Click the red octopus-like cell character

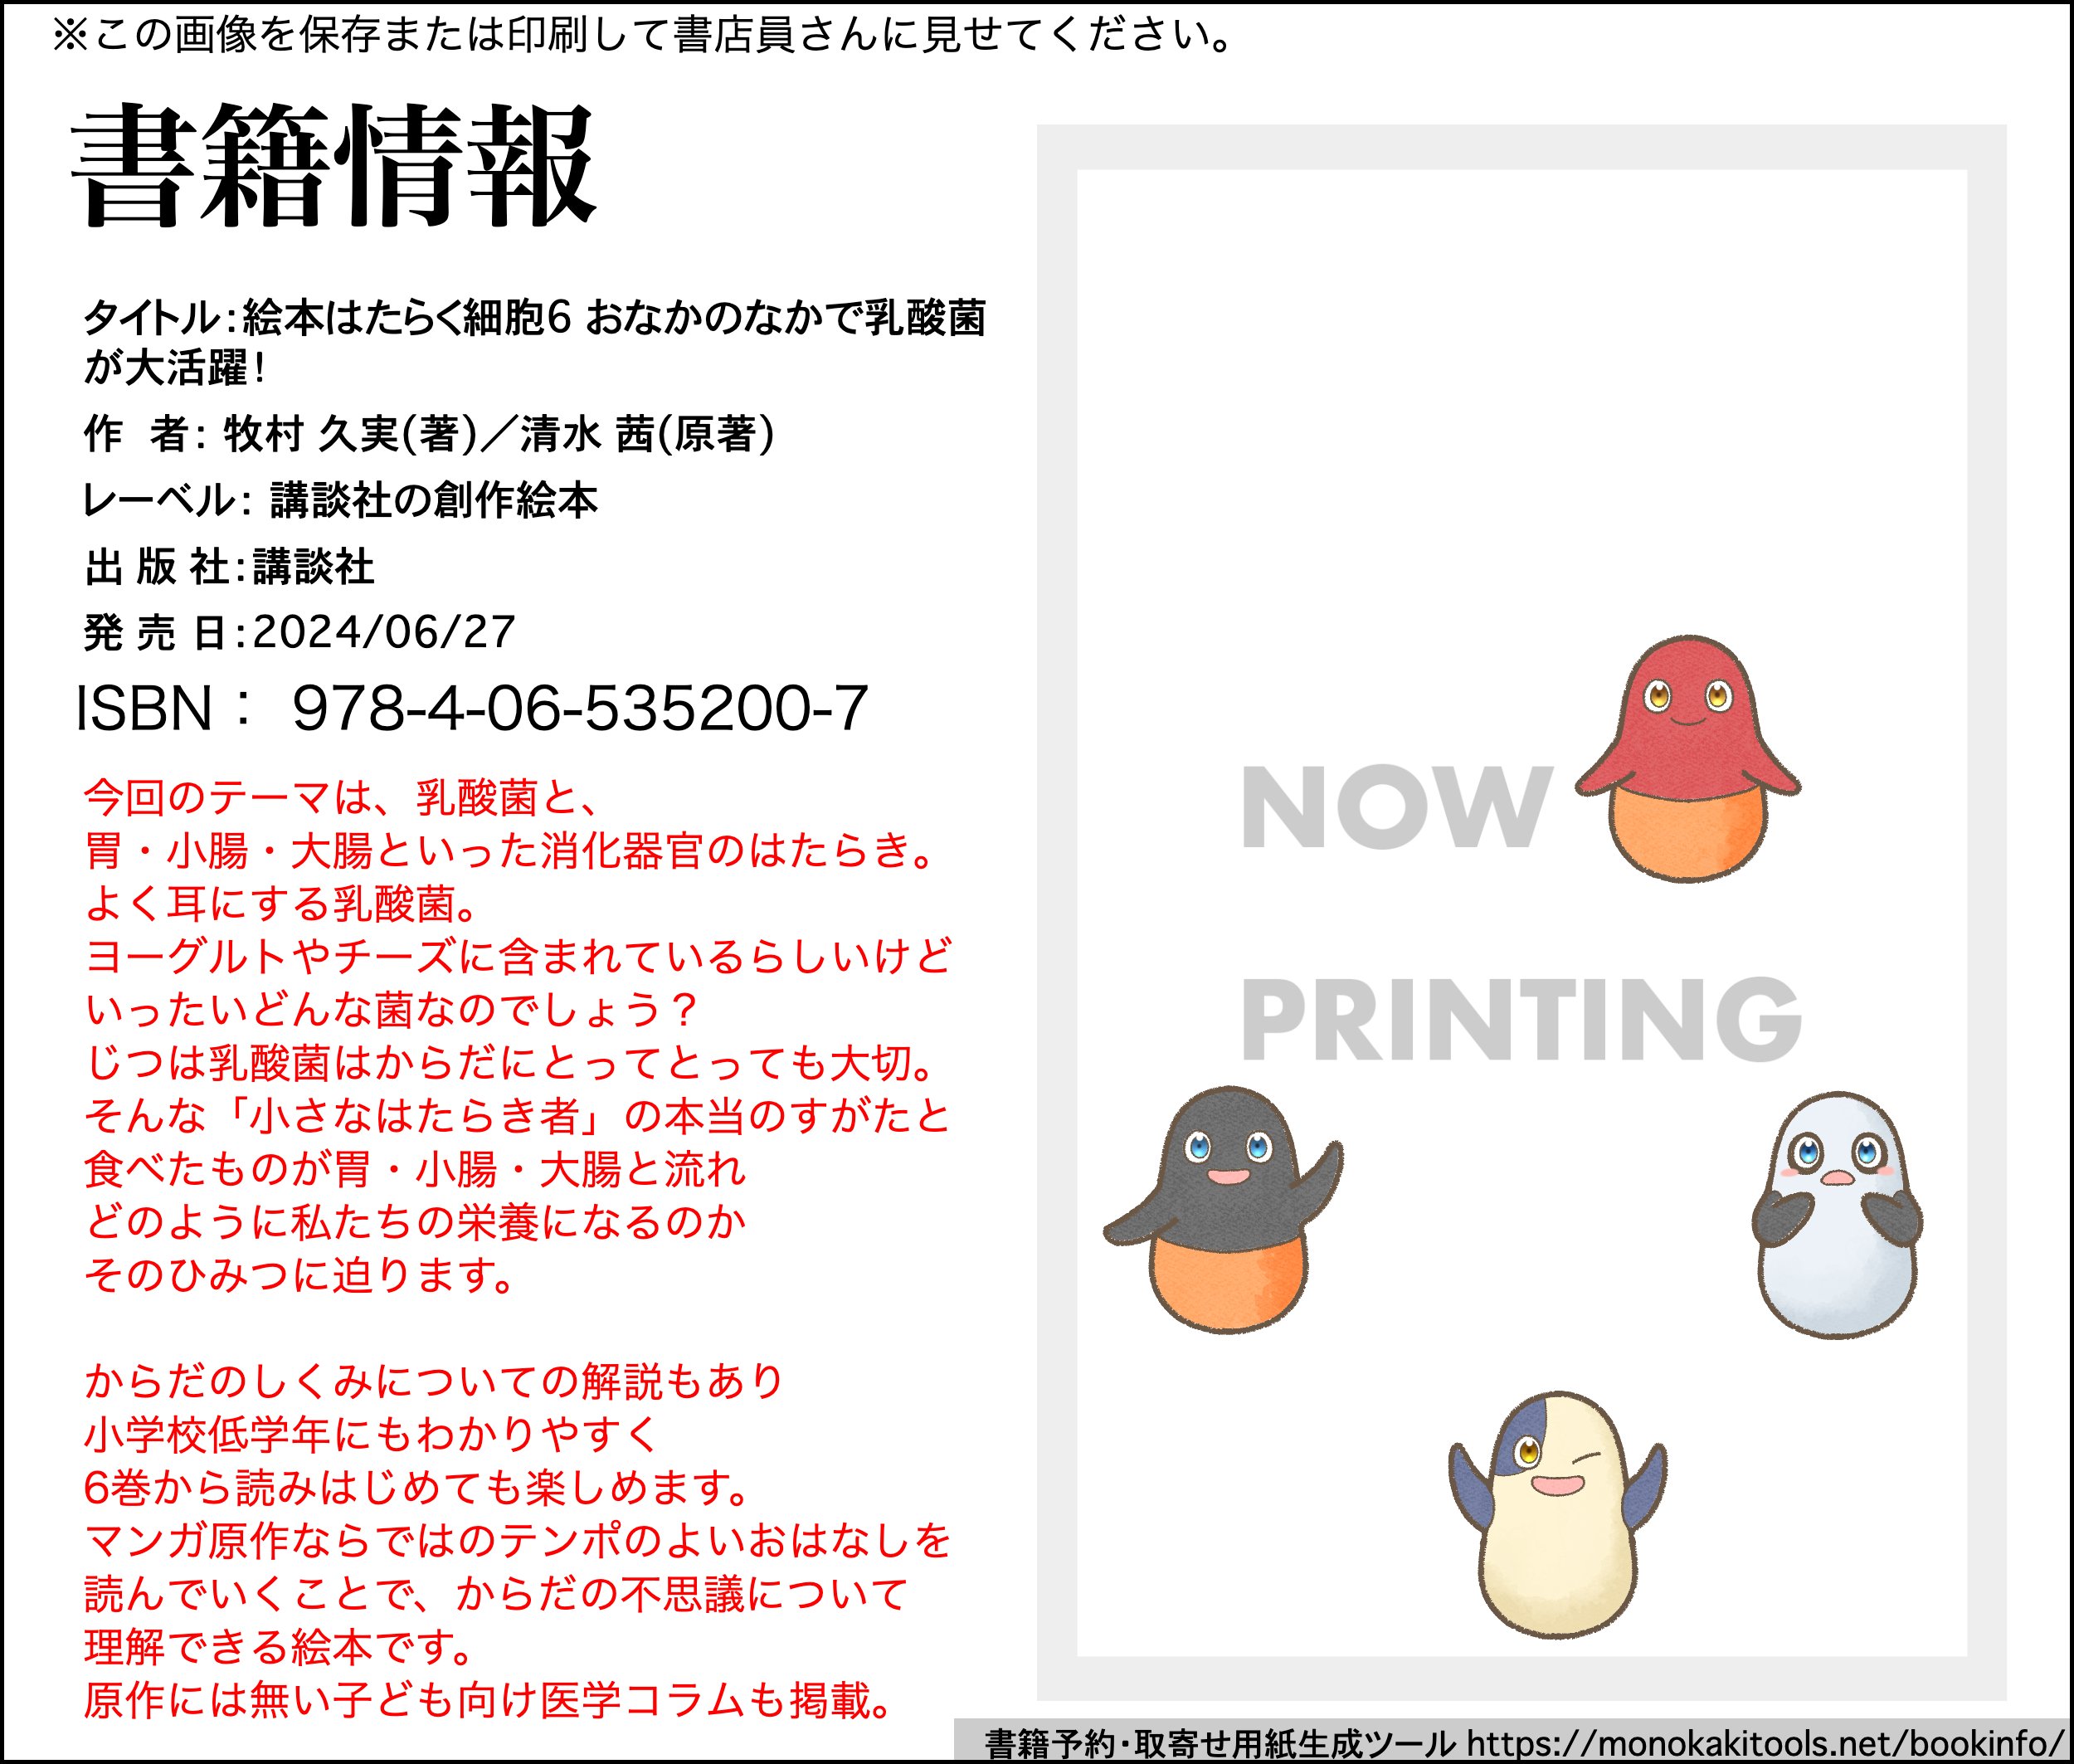[x=1687, y=758]
